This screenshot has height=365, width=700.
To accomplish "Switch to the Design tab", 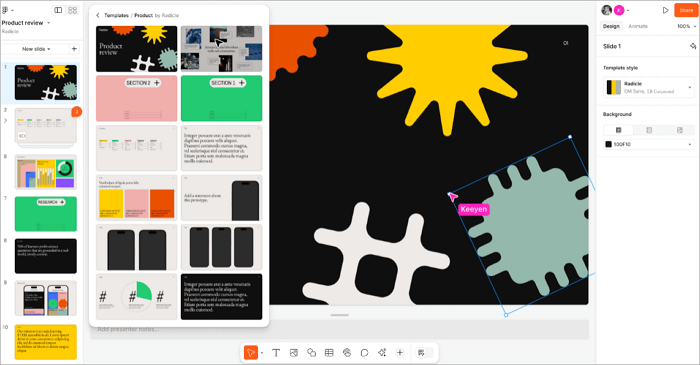I will tap(611, 26).
